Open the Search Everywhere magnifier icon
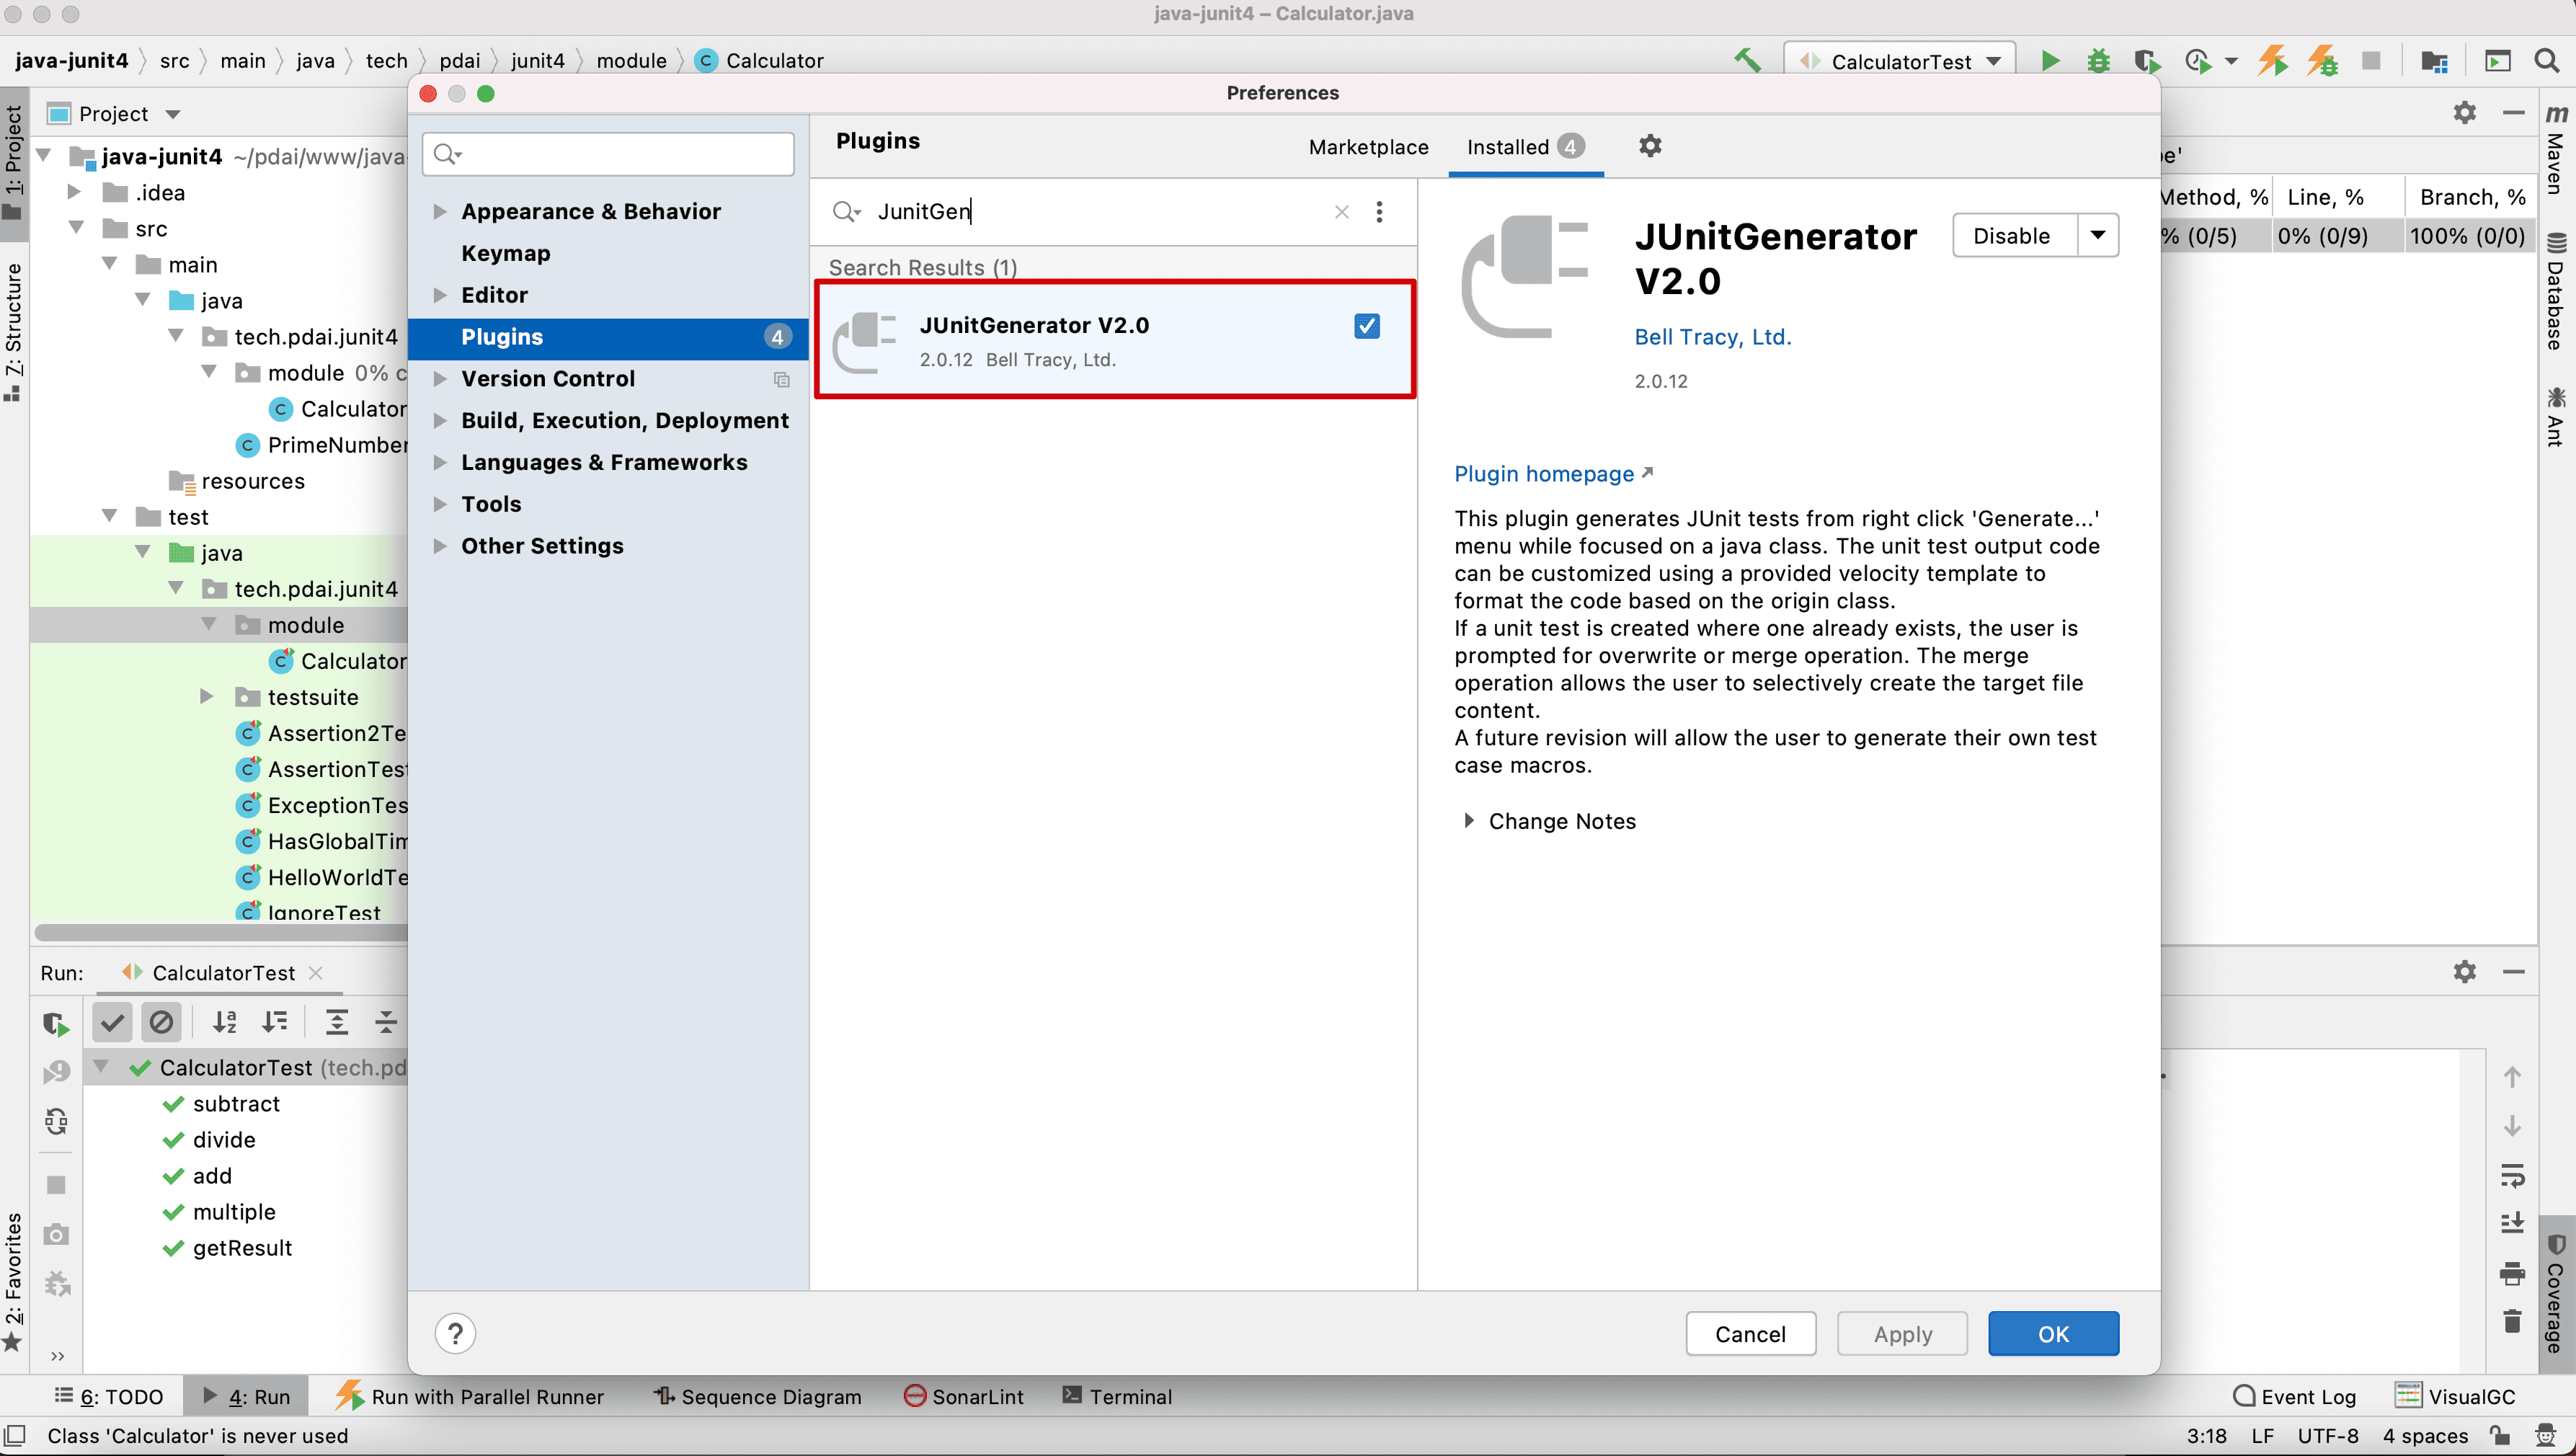The width and height of the screenshot is (2576, 1456). [x=2546, y=61]
